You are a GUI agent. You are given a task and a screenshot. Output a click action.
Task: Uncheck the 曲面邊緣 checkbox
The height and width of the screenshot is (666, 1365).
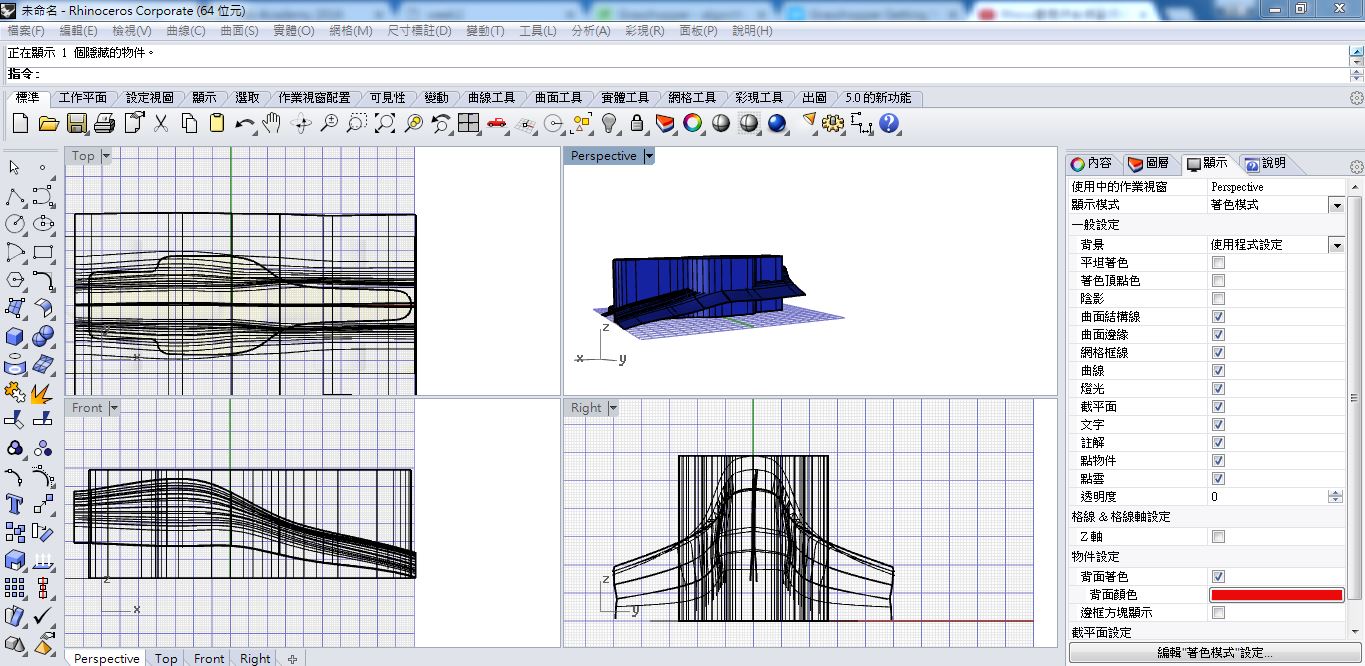tap(1218, 334)
